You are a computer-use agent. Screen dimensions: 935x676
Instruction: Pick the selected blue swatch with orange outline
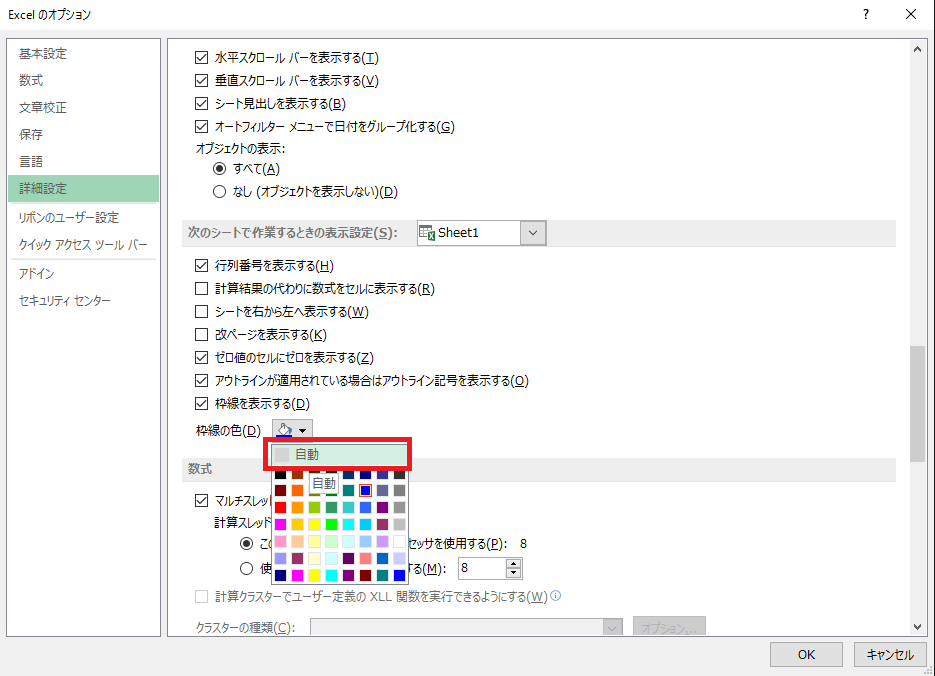(366, 491)
